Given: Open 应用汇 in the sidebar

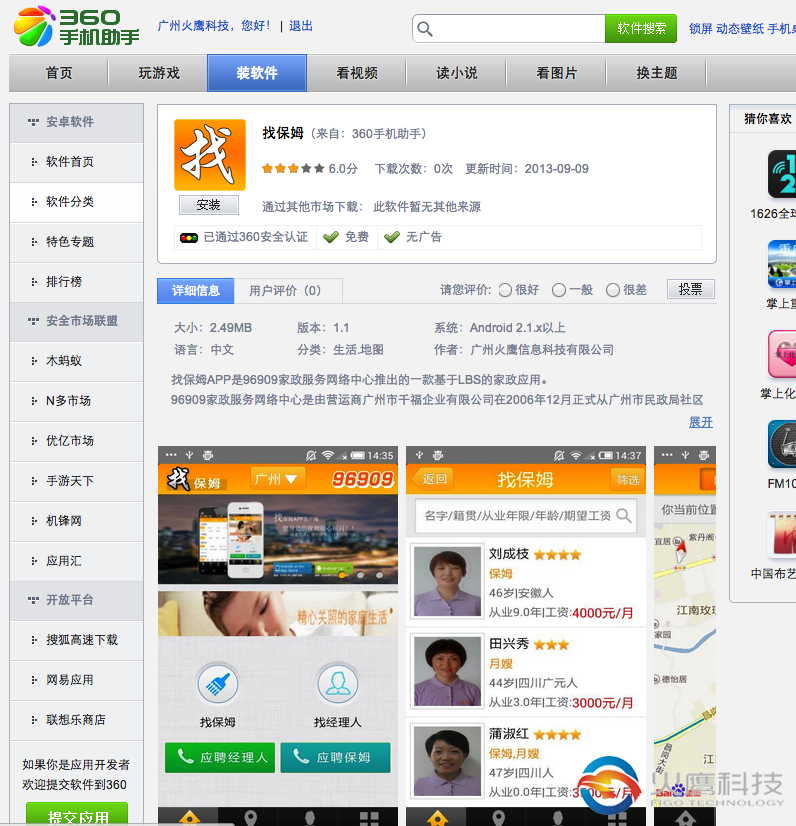Looking at the screenshot, I should click(x=76, y=561).
